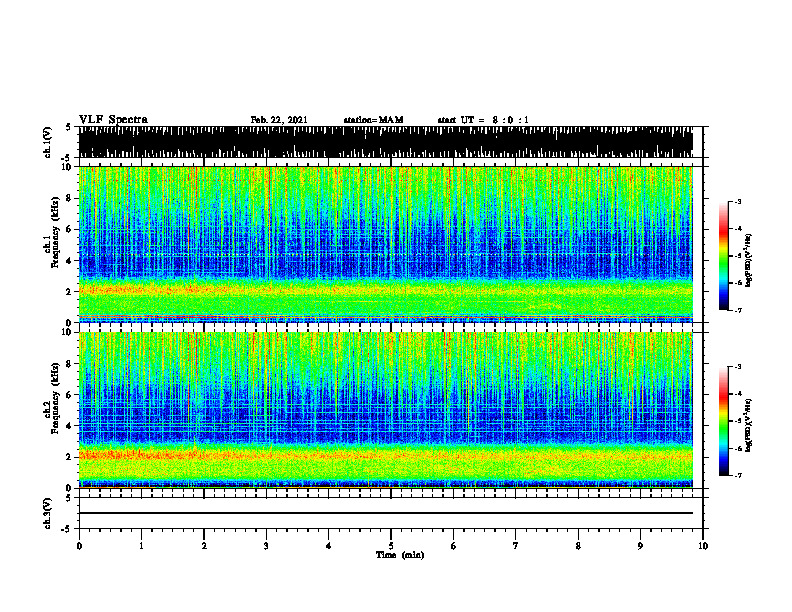Click the "6" kHz tick on the ch.1 frequency axis

tap(70, 229)
